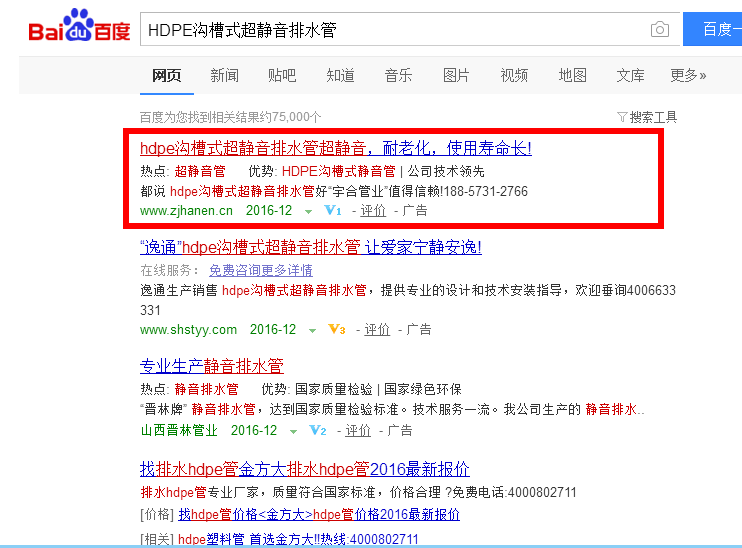
Task: Open 找hdpe管价格<金方大> price link
Action: [319, 514]
